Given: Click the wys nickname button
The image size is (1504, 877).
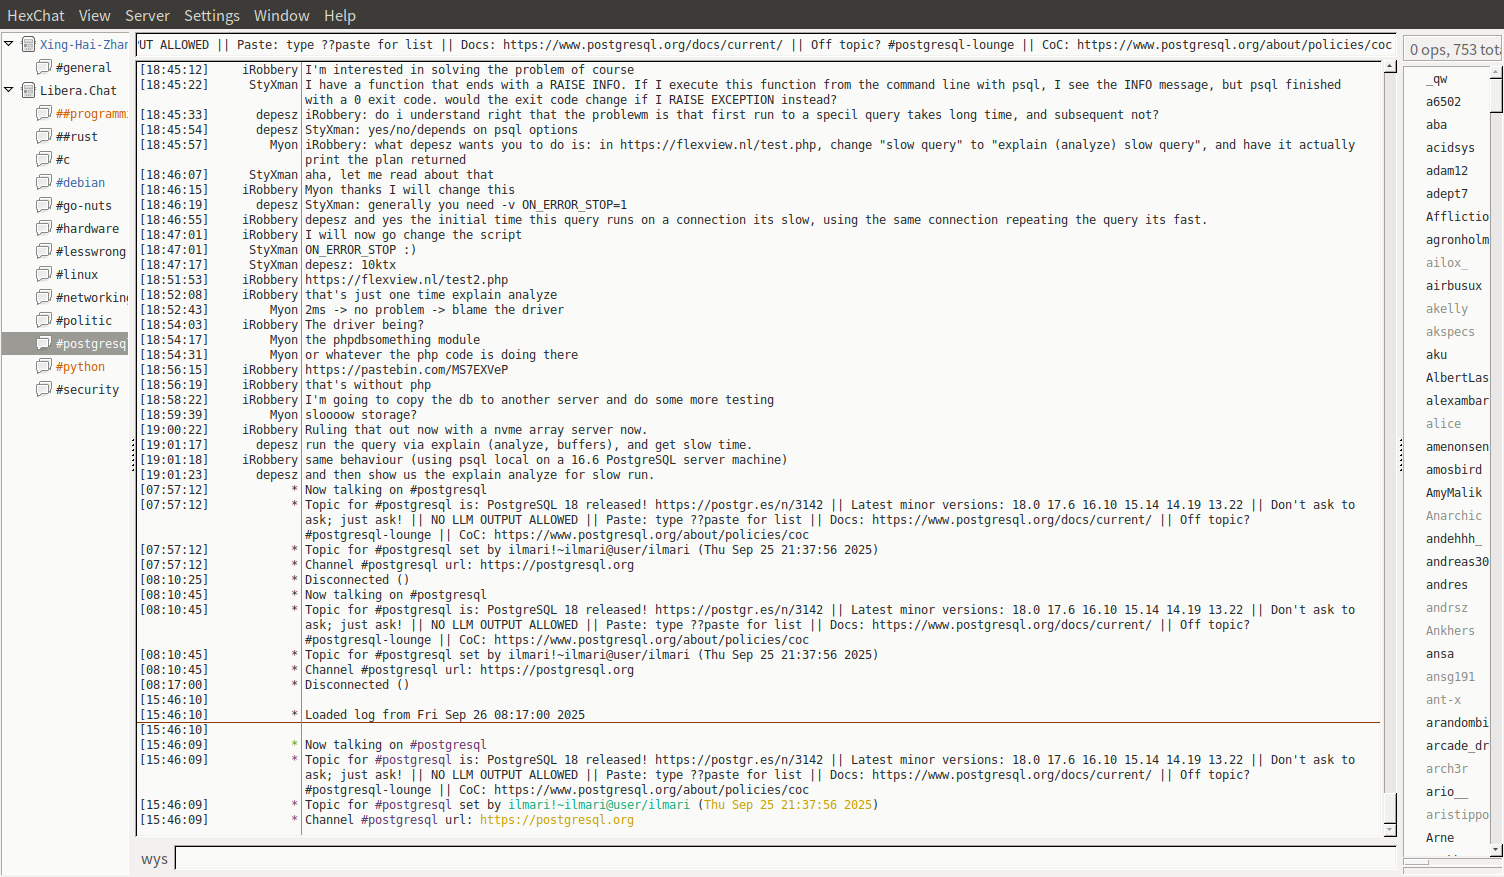Looking at the screenshot, I should pyautogui.click(x=154, y=859).
